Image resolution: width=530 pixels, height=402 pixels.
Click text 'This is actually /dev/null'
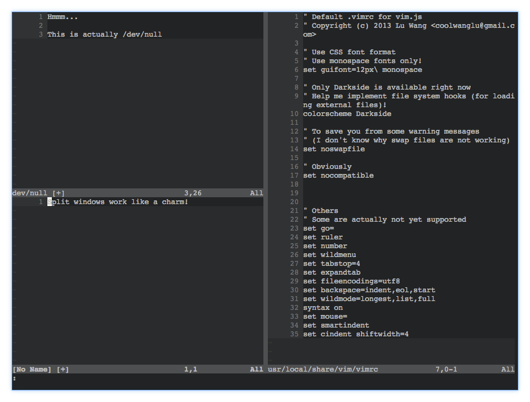(x=104, y=34)
